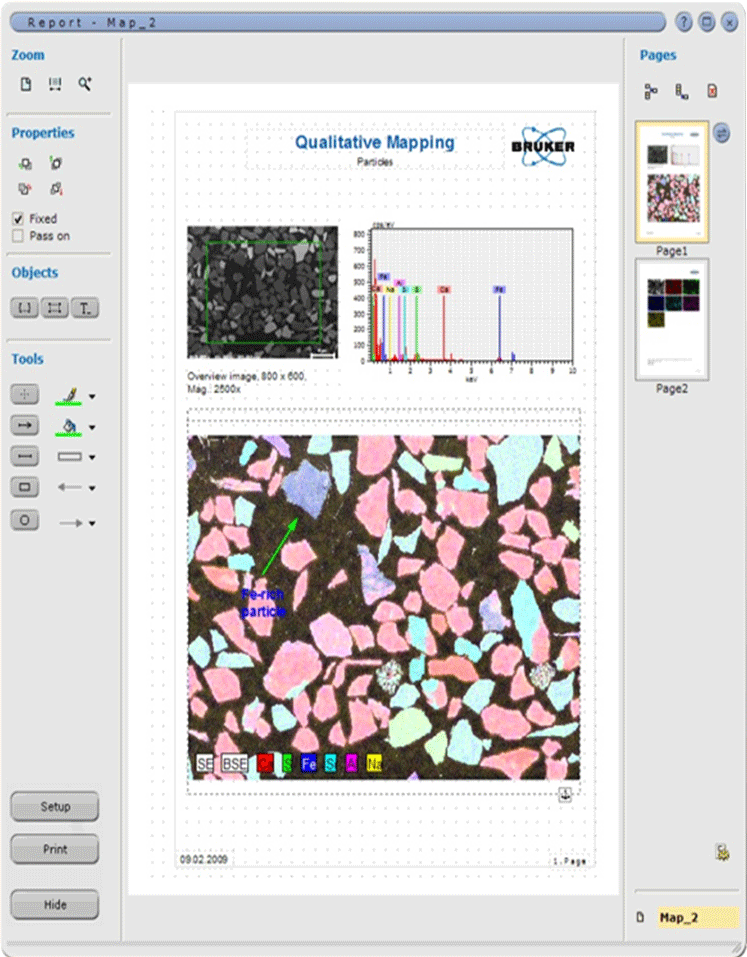Open the pen line color dropdown arrow
The height and width of the screenshot is (957, 747).
92,397
